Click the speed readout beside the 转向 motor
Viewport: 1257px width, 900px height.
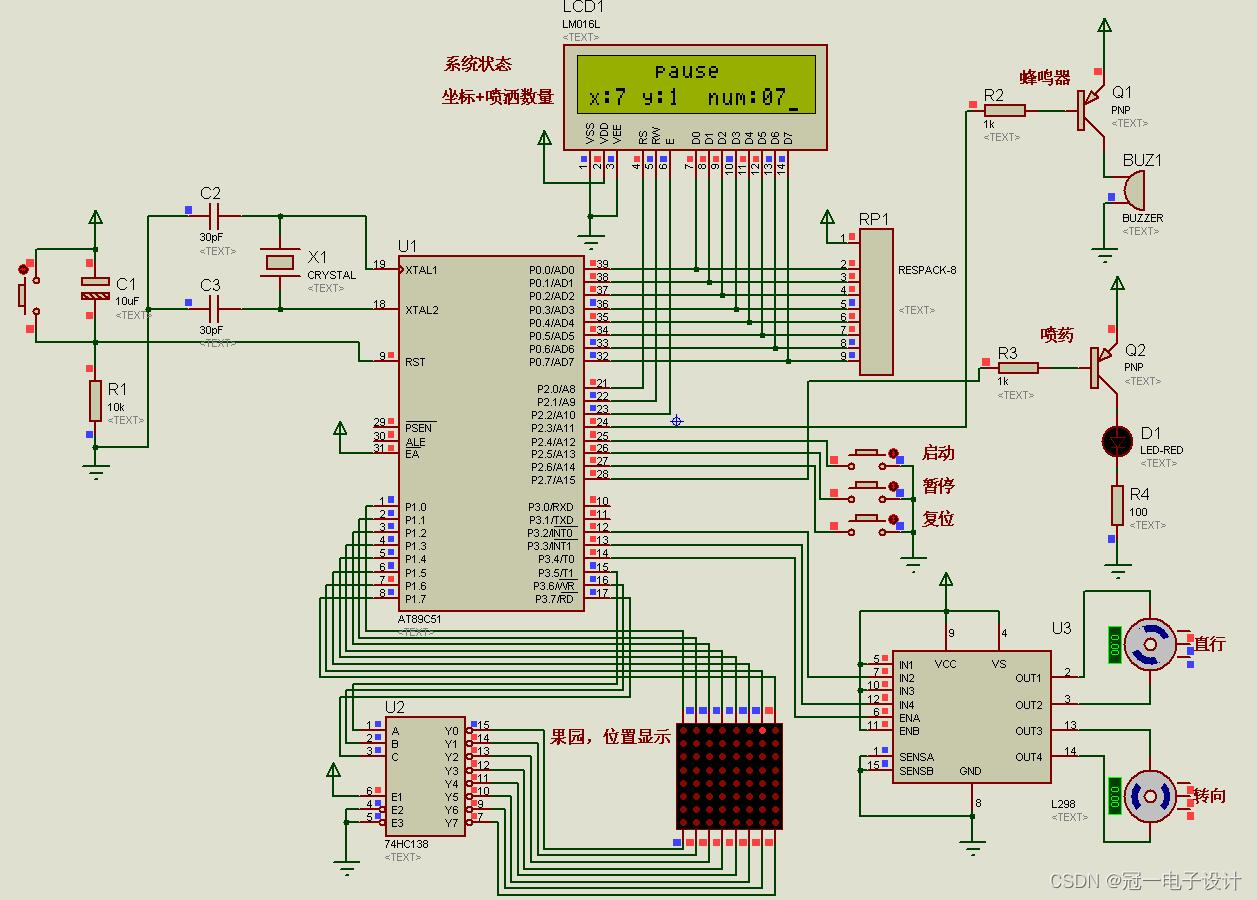coord(1114,796)
